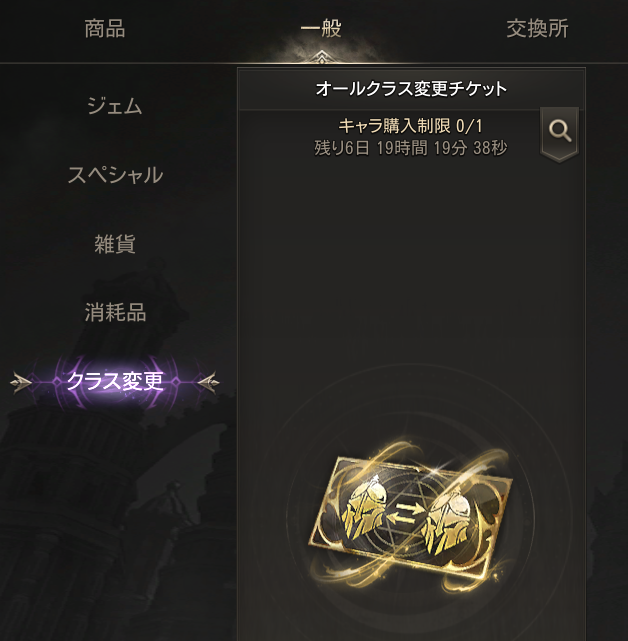Click the left golden helmet on ticket
The image size is (628, 641).
(365, 506)
